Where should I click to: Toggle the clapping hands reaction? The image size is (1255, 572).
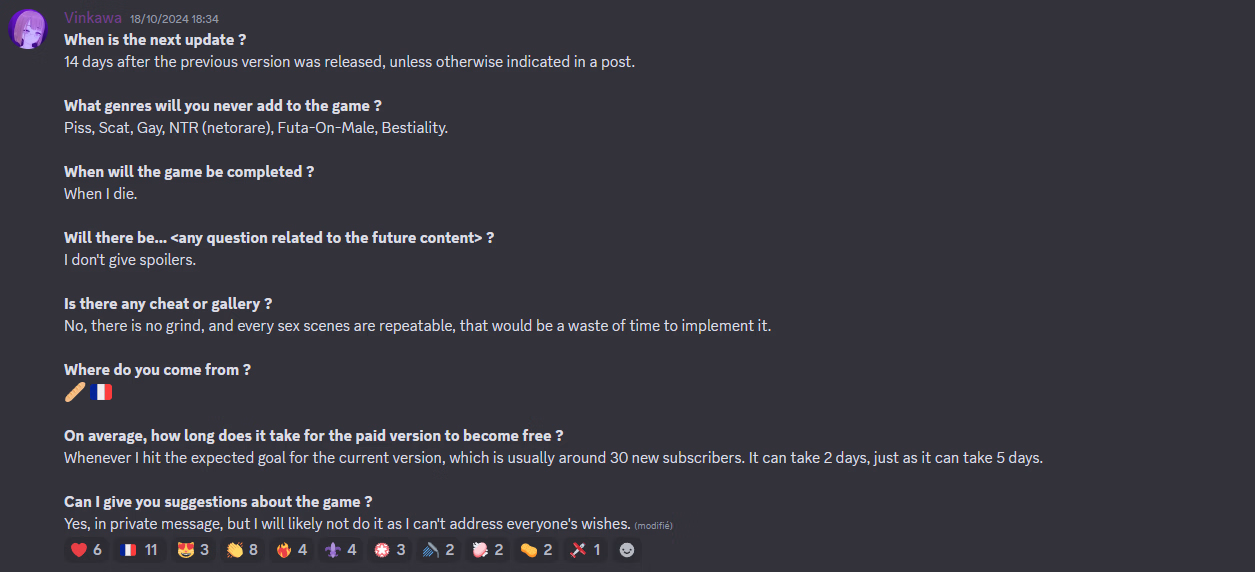pyautogui.click(x=242, y=550)
